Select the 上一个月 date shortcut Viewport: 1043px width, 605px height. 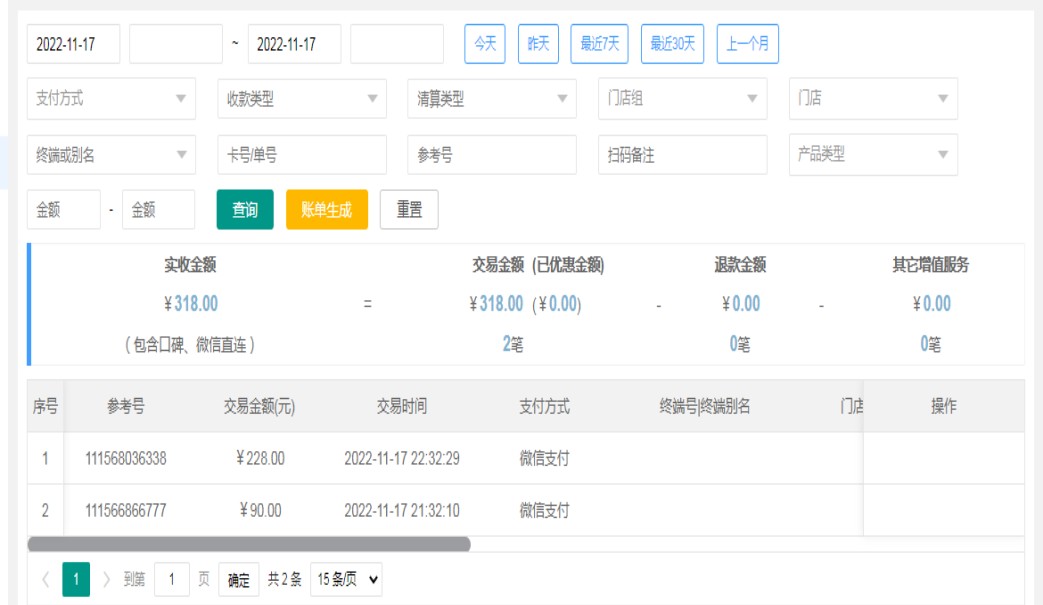tap(747, 44)
